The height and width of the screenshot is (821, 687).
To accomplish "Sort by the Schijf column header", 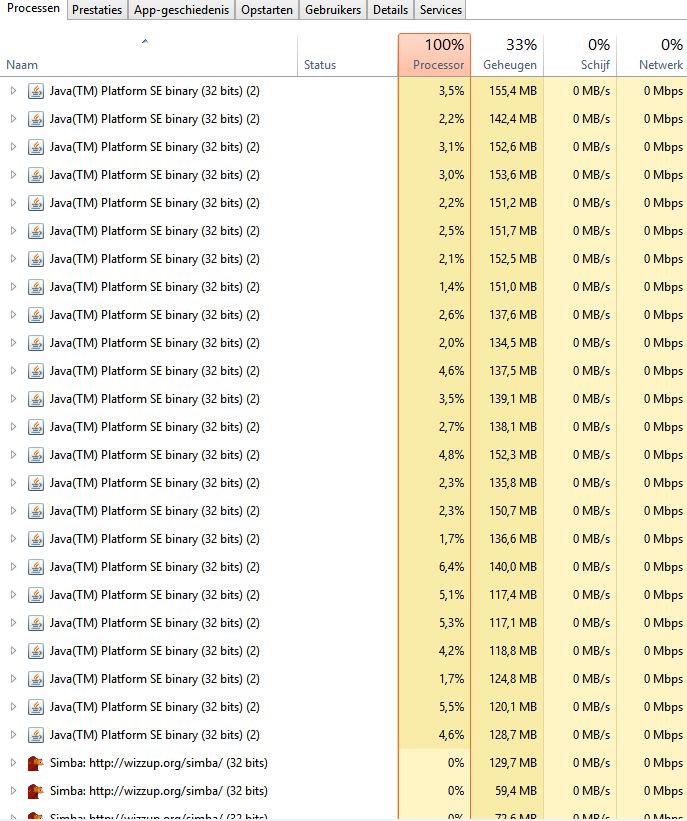I will point(580,56).
